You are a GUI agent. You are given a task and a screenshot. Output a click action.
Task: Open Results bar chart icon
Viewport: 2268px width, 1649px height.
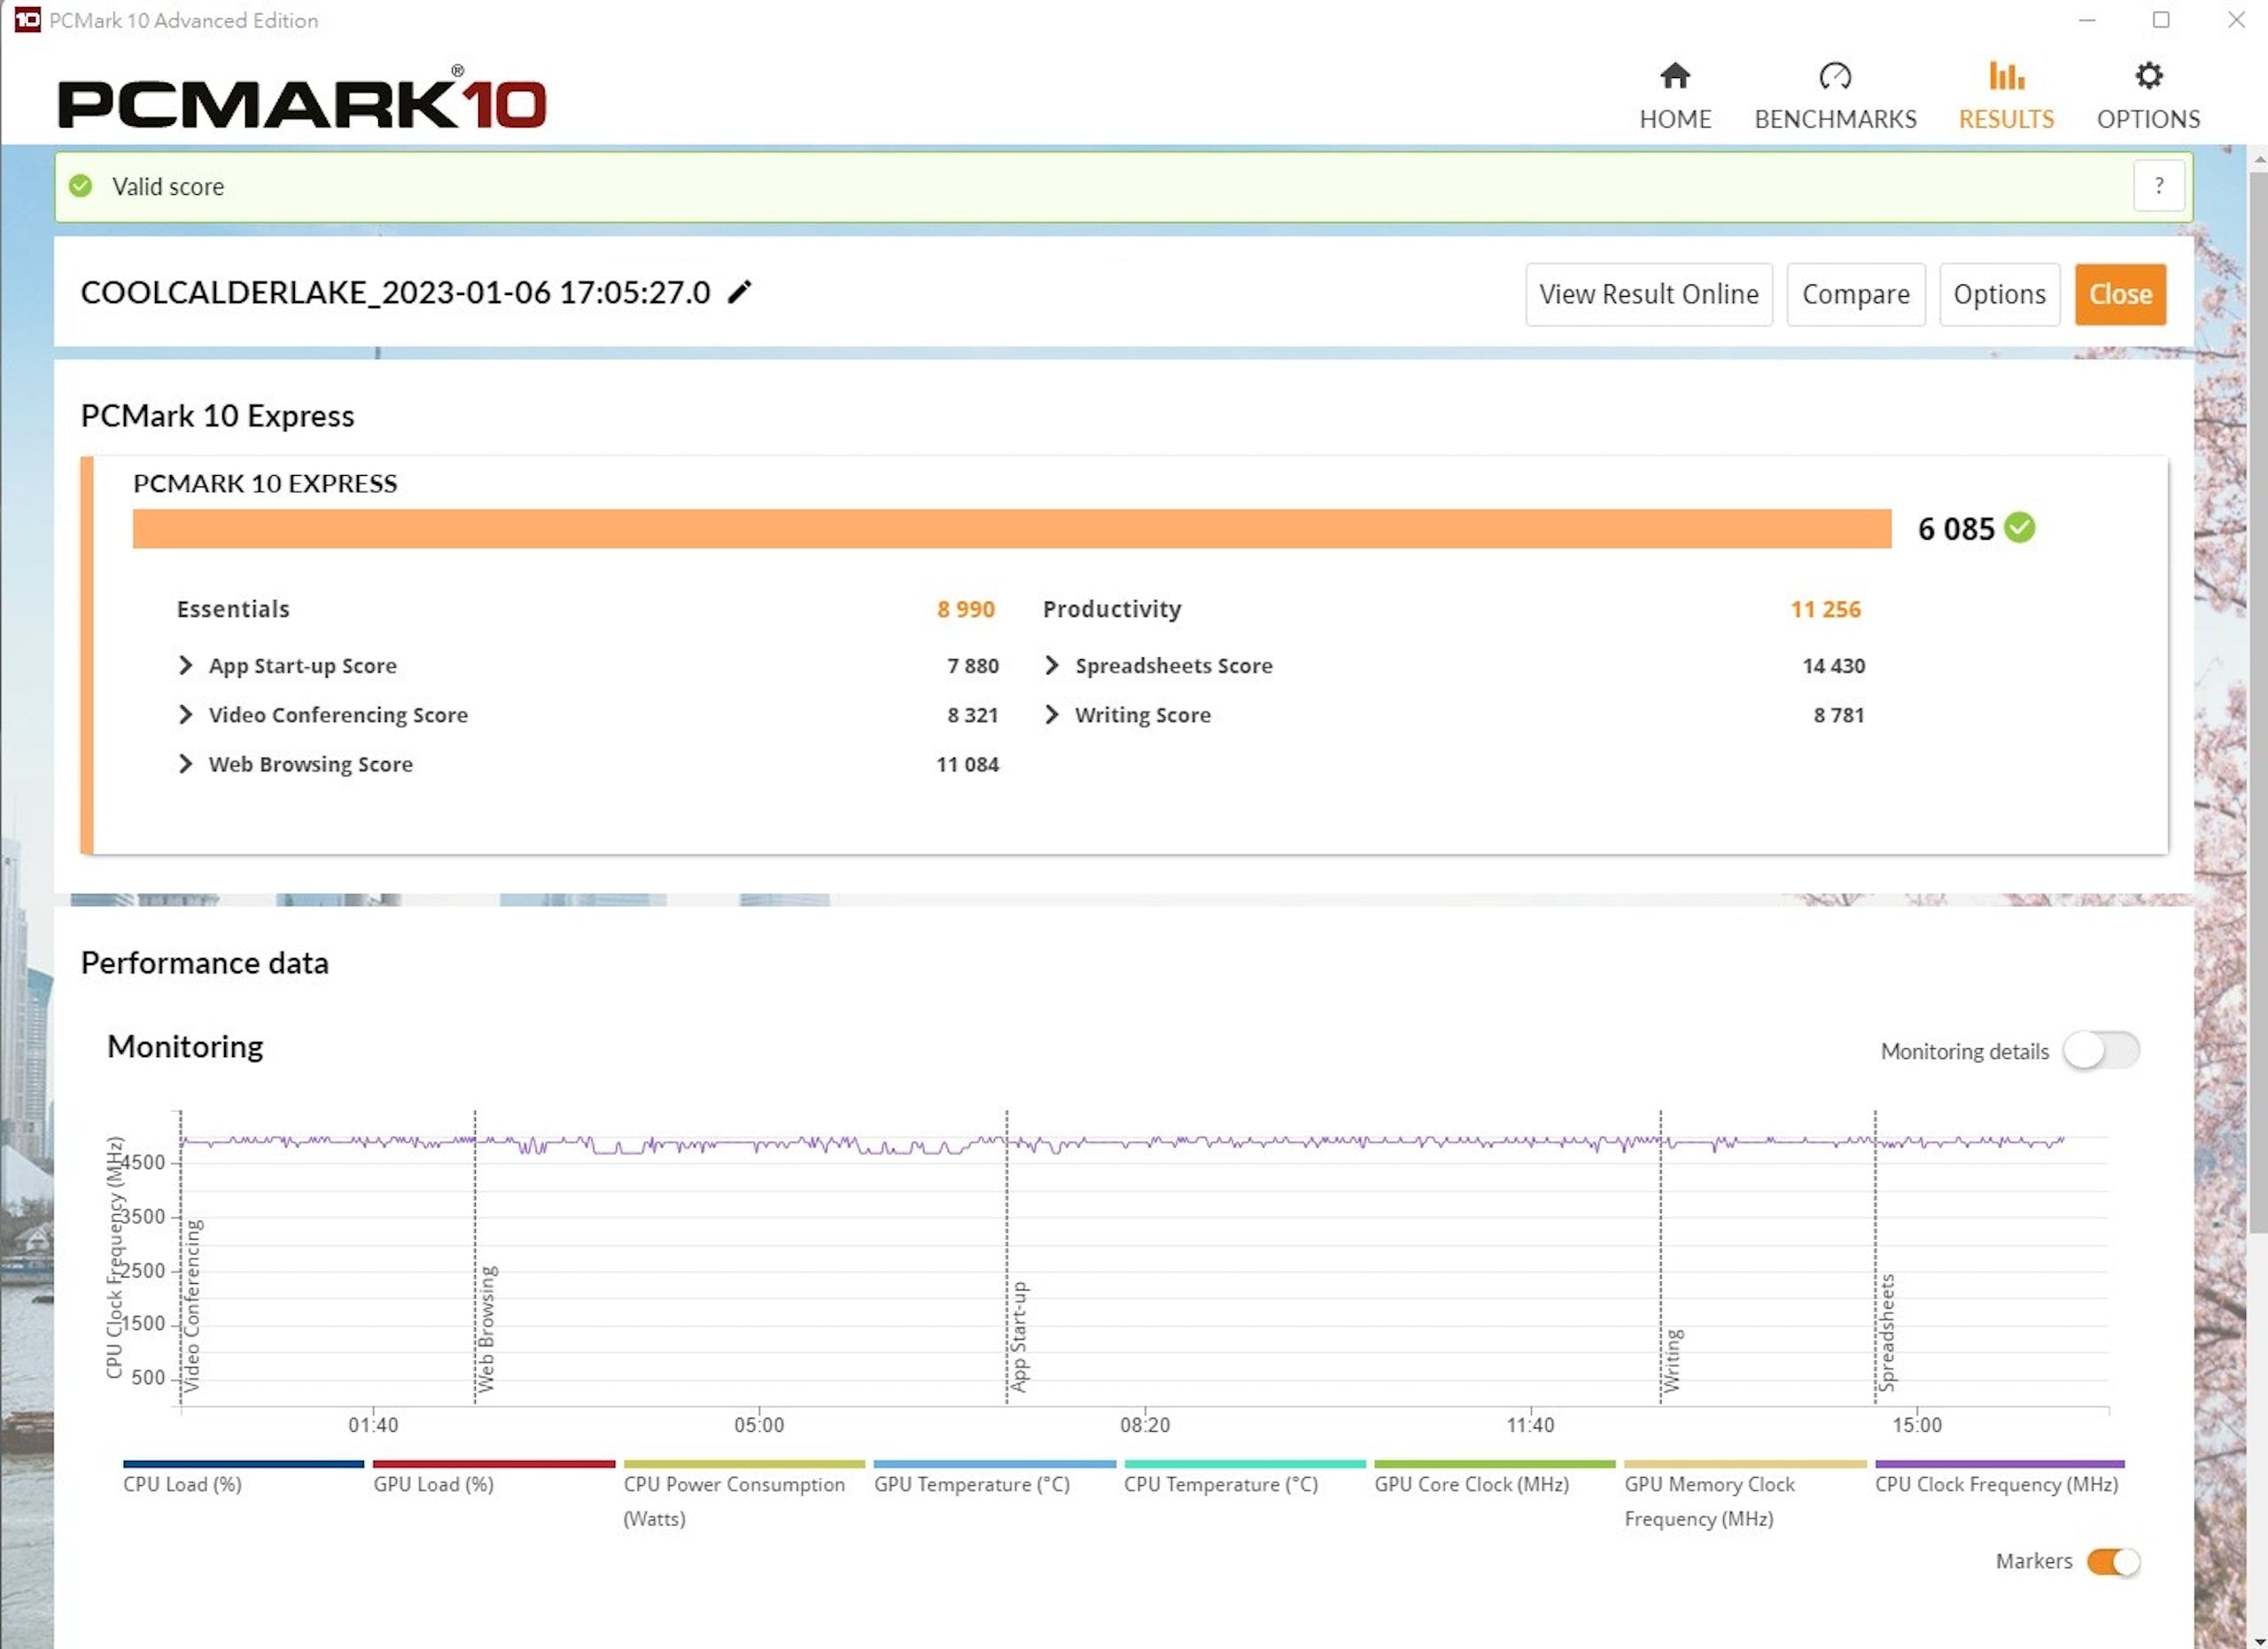[2006, 76]
